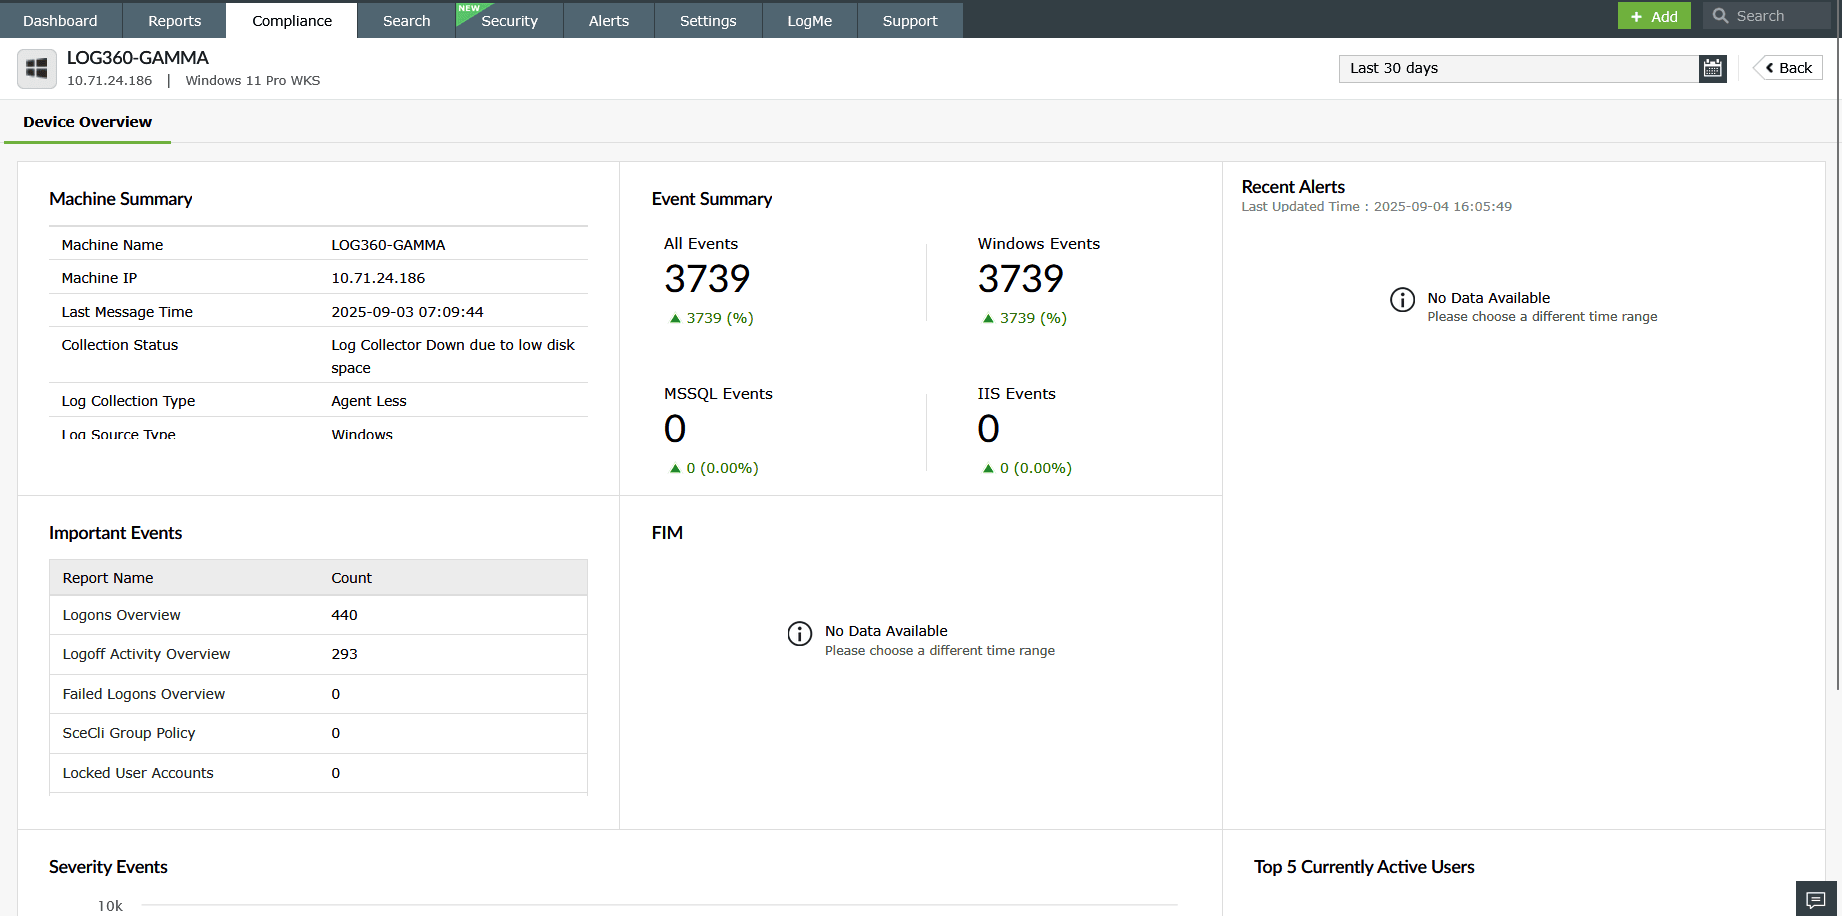This screenshot has width=1842, height=916.
Task: Switch to the Reports tab
Action: click(174, 20)
